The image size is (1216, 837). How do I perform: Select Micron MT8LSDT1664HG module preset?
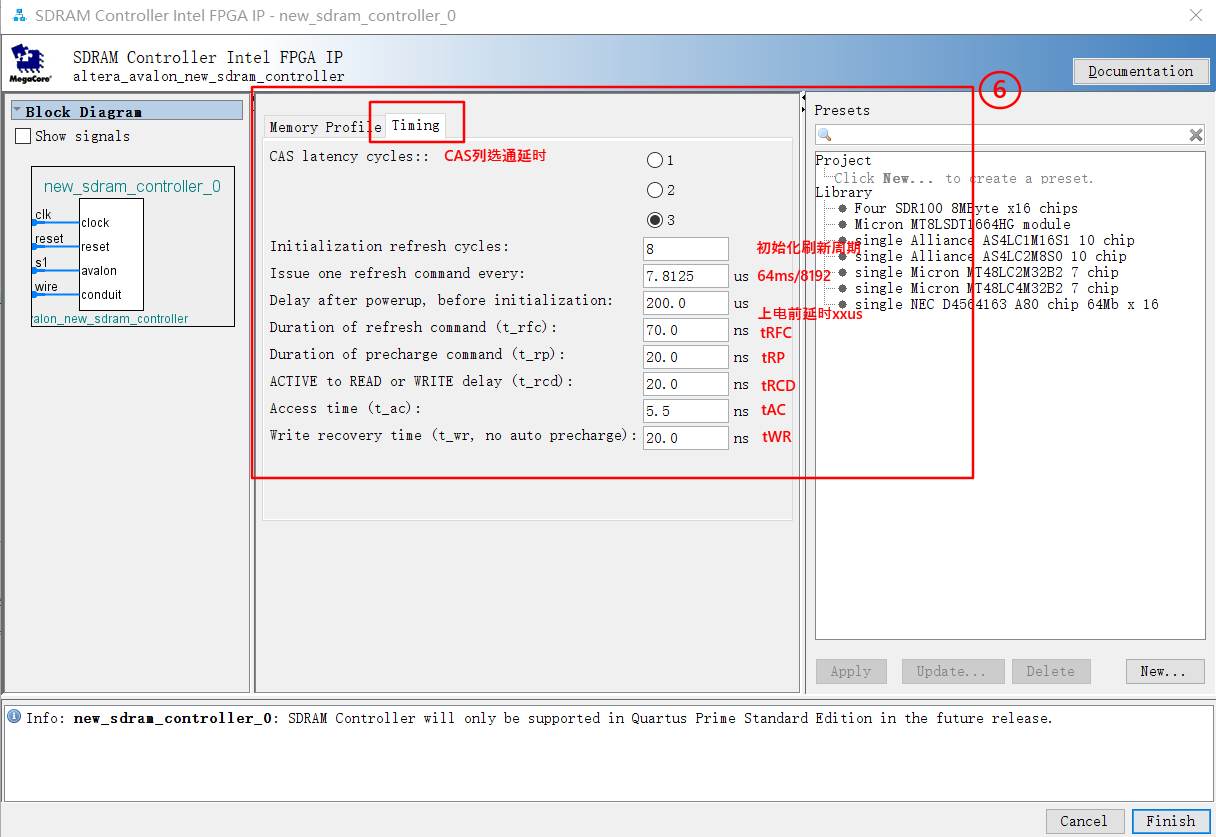[x=962, y=224]
